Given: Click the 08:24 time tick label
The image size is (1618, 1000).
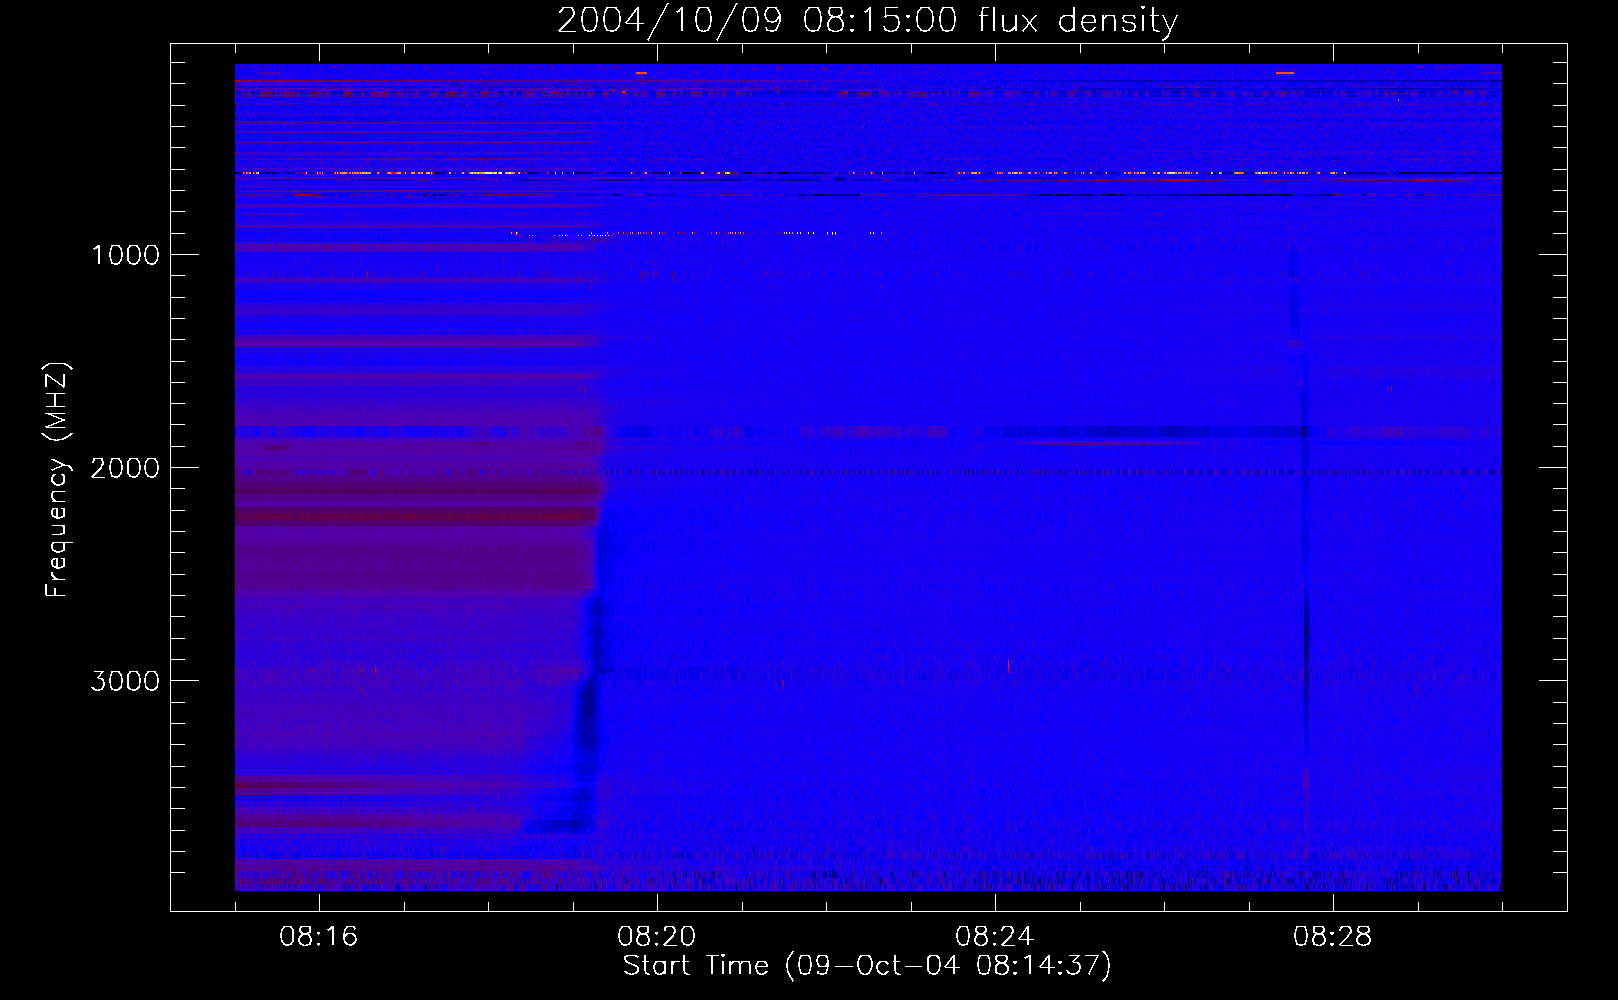Looking at the screenshot, I should [994, 937].
